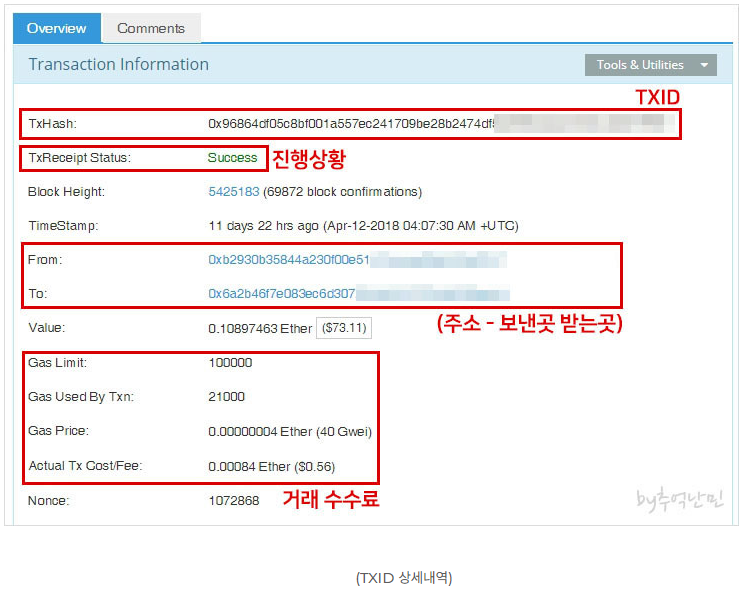
Task: Click the TXID 상세내역 caption
Action: coord(404,578)
